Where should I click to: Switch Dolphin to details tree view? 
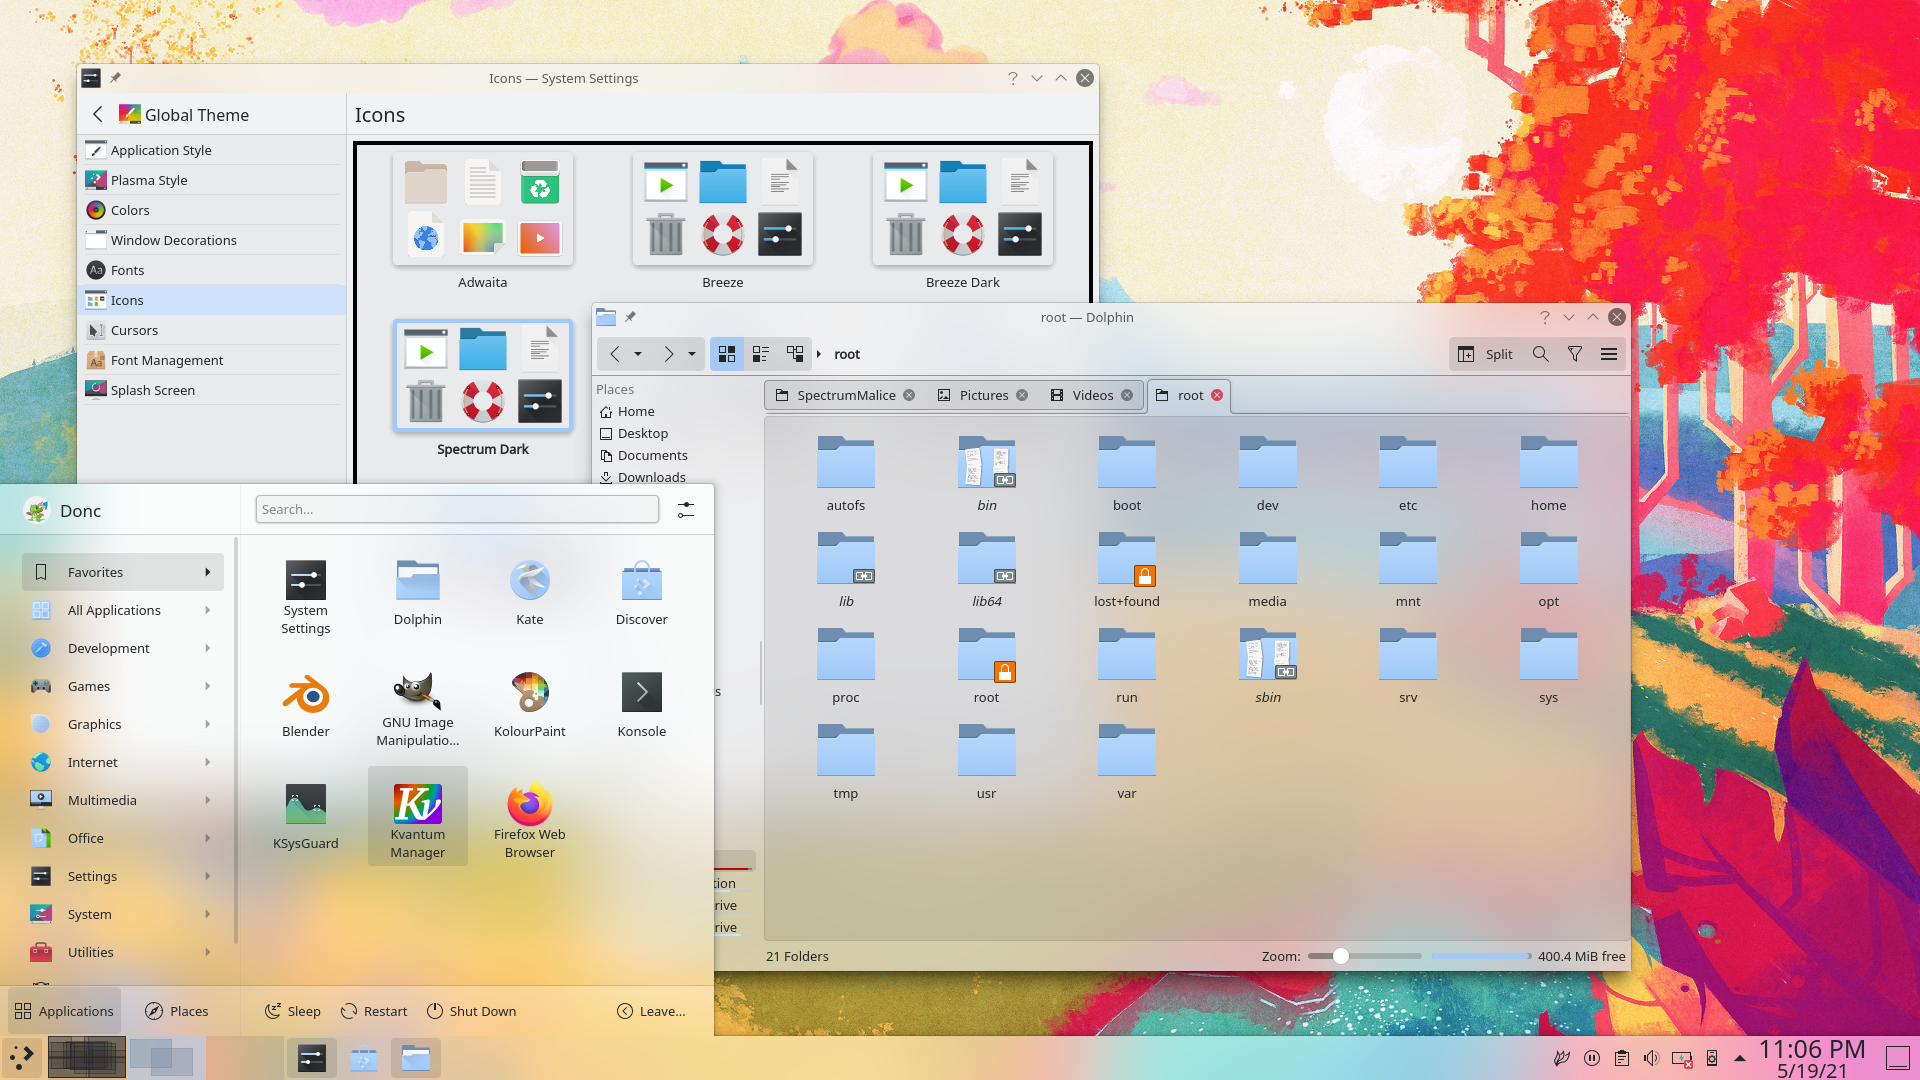click(x=795, y=354)
